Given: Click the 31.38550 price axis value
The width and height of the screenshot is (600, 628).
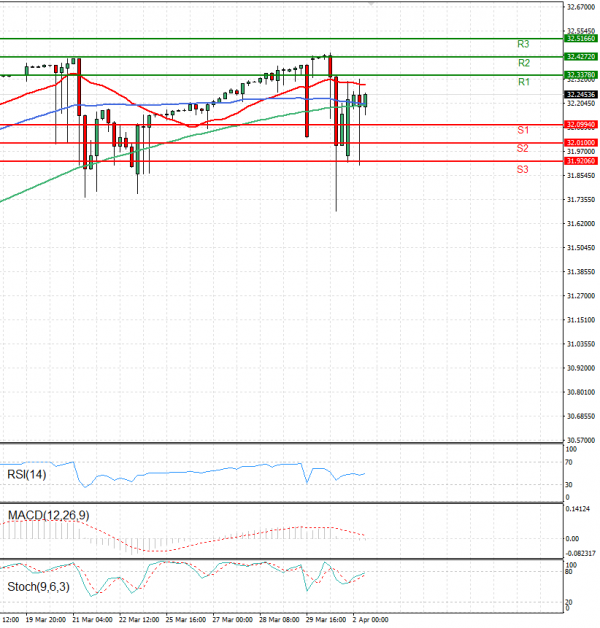Looking at the screenshot, I should (581, 272).
